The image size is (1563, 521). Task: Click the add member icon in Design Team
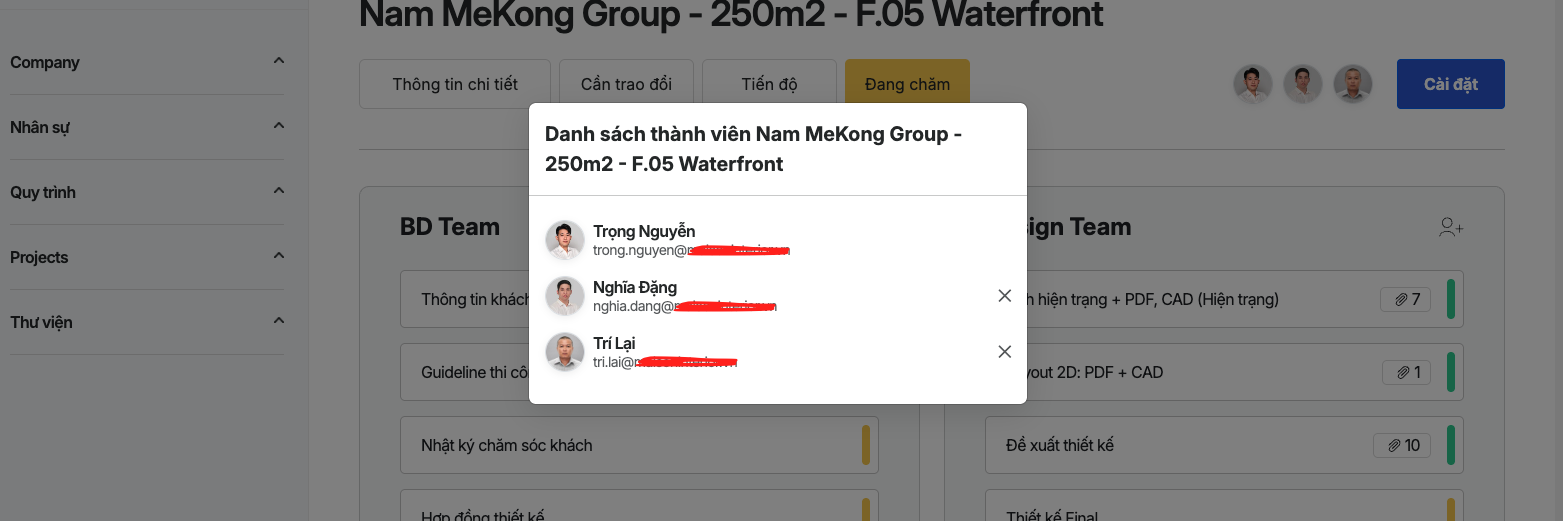tap(1451, 228)
